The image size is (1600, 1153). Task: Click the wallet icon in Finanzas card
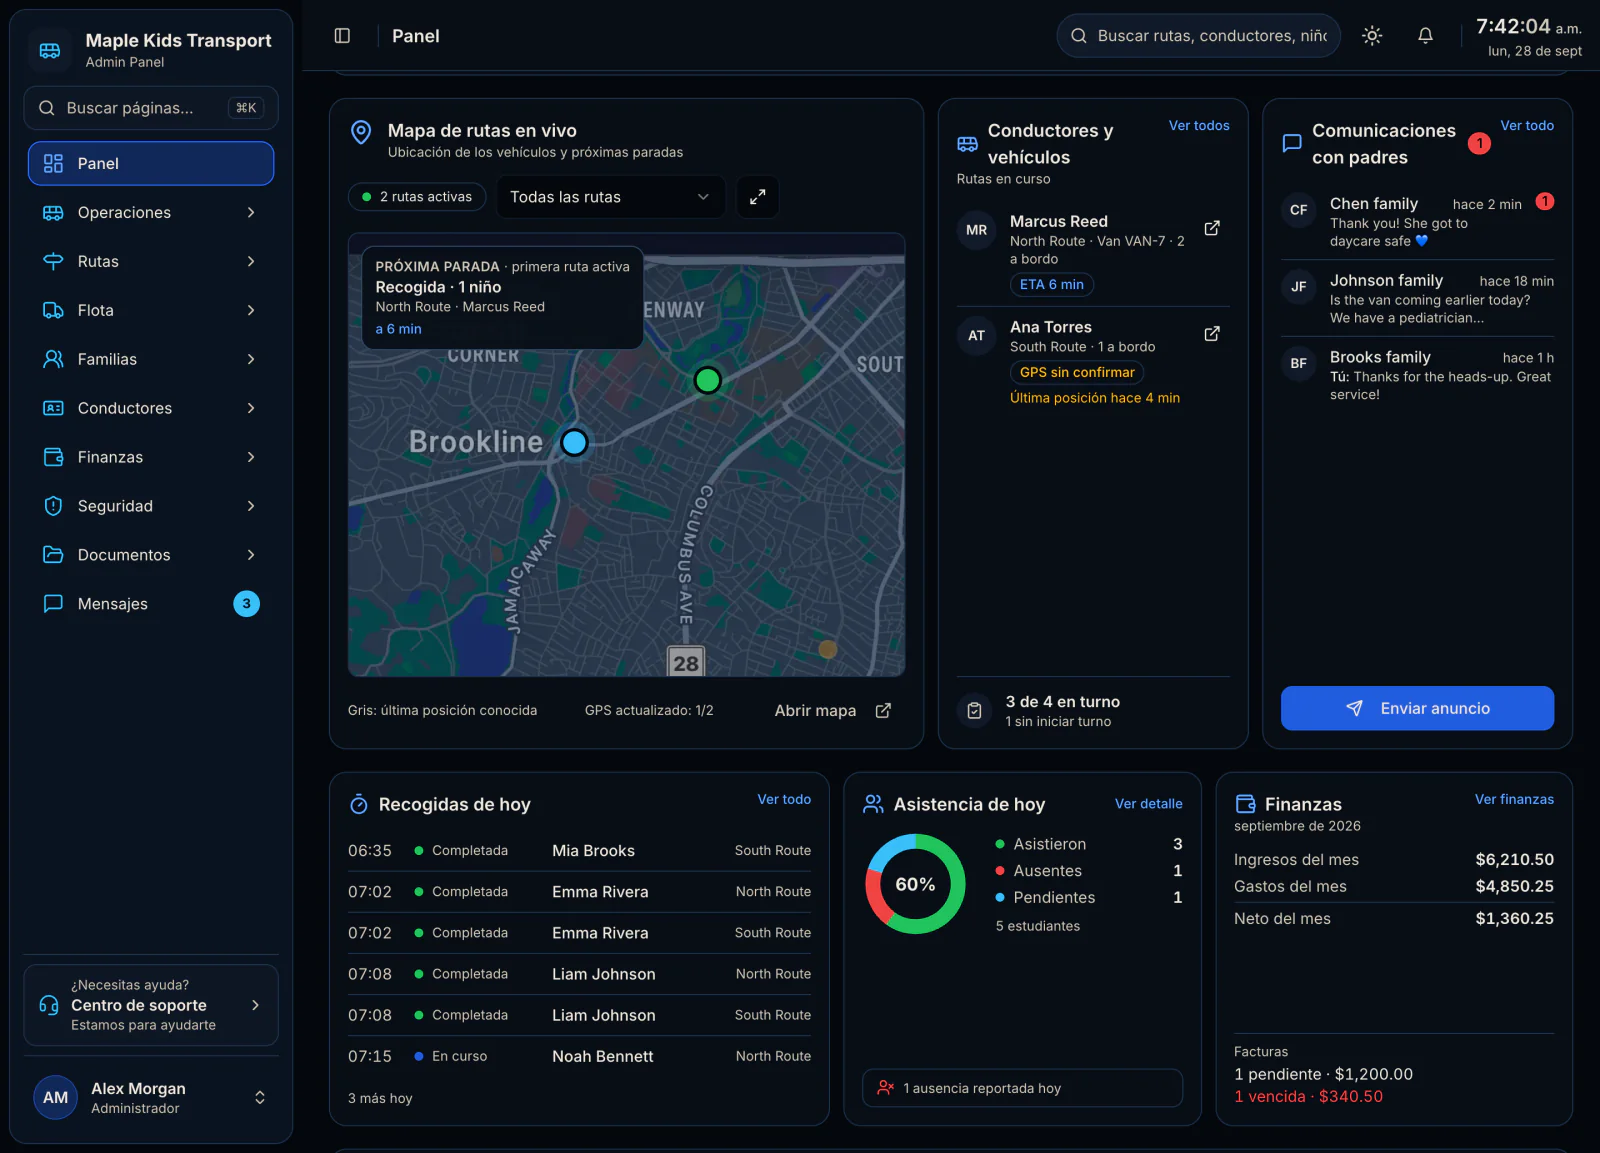(x=1245, y=804)
